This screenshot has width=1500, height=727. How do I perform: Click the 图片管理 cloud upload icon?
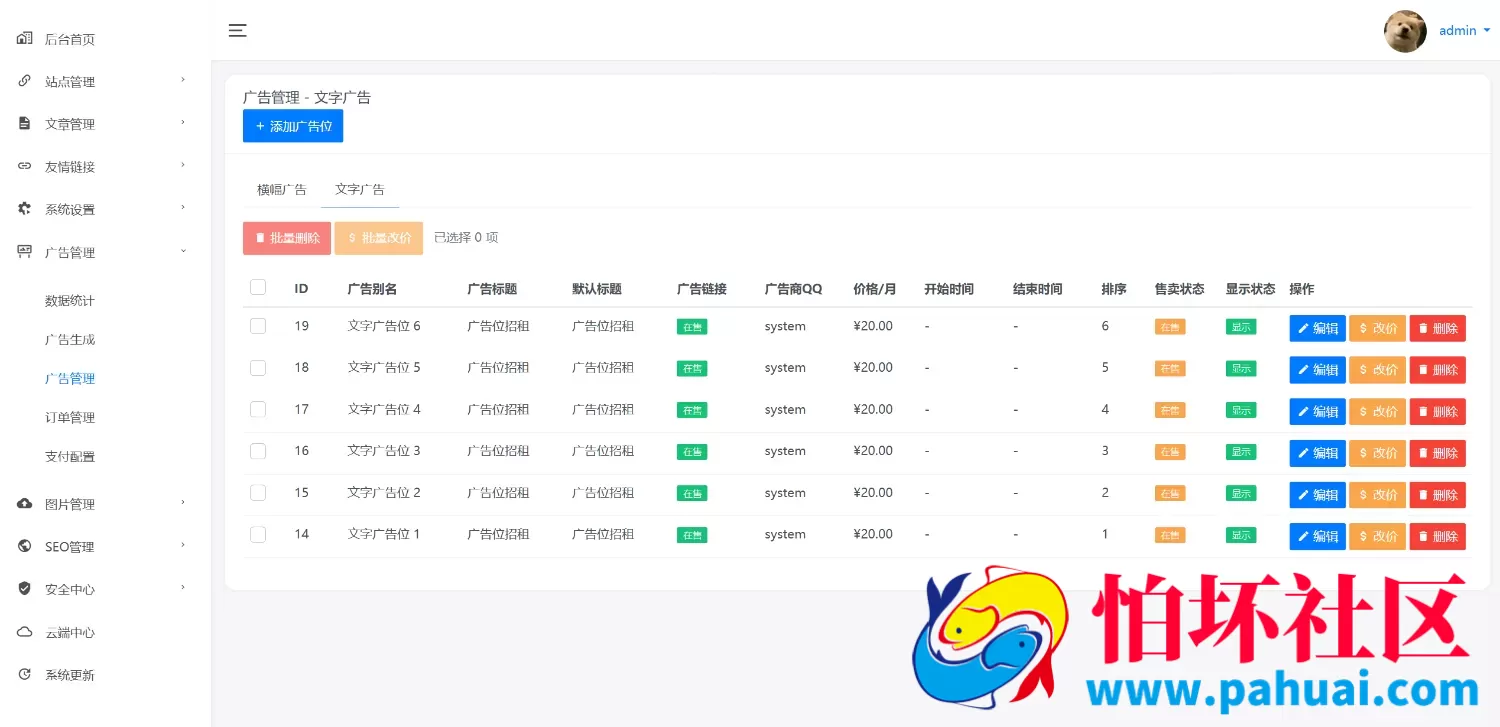(x=25, y=503)
